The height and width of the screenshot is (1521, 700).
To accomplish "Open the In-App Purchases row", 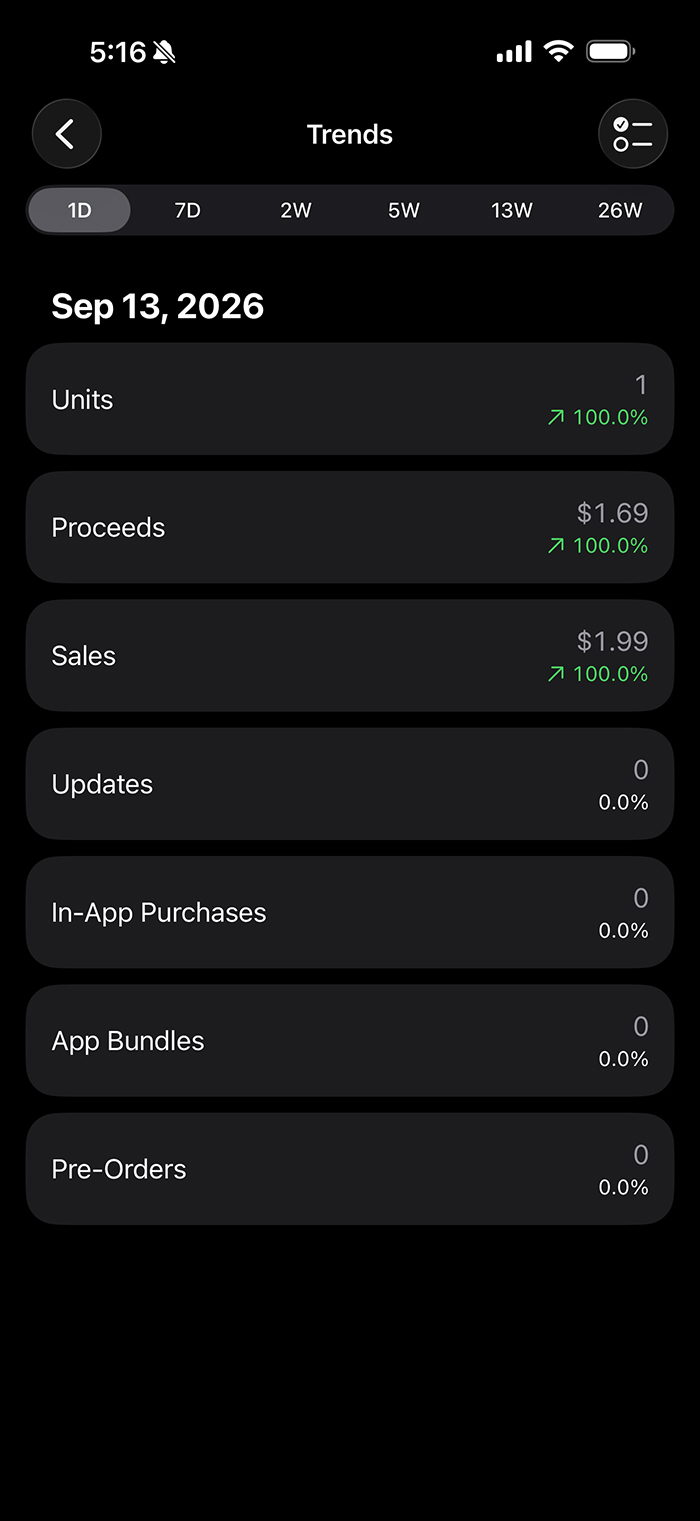I will 350,912.
